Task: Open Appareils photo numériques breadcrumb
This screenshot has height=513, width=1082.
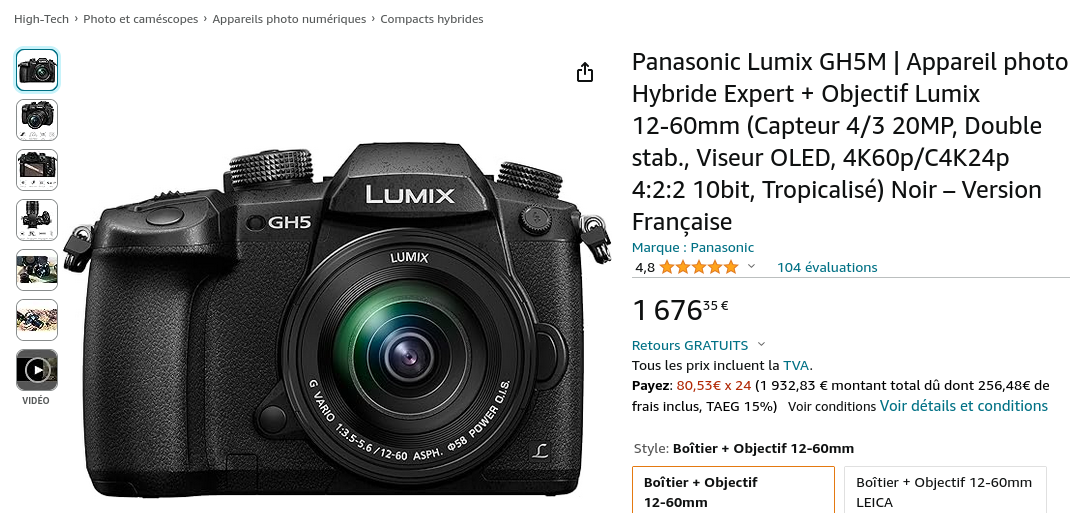Action: [289, 19]
